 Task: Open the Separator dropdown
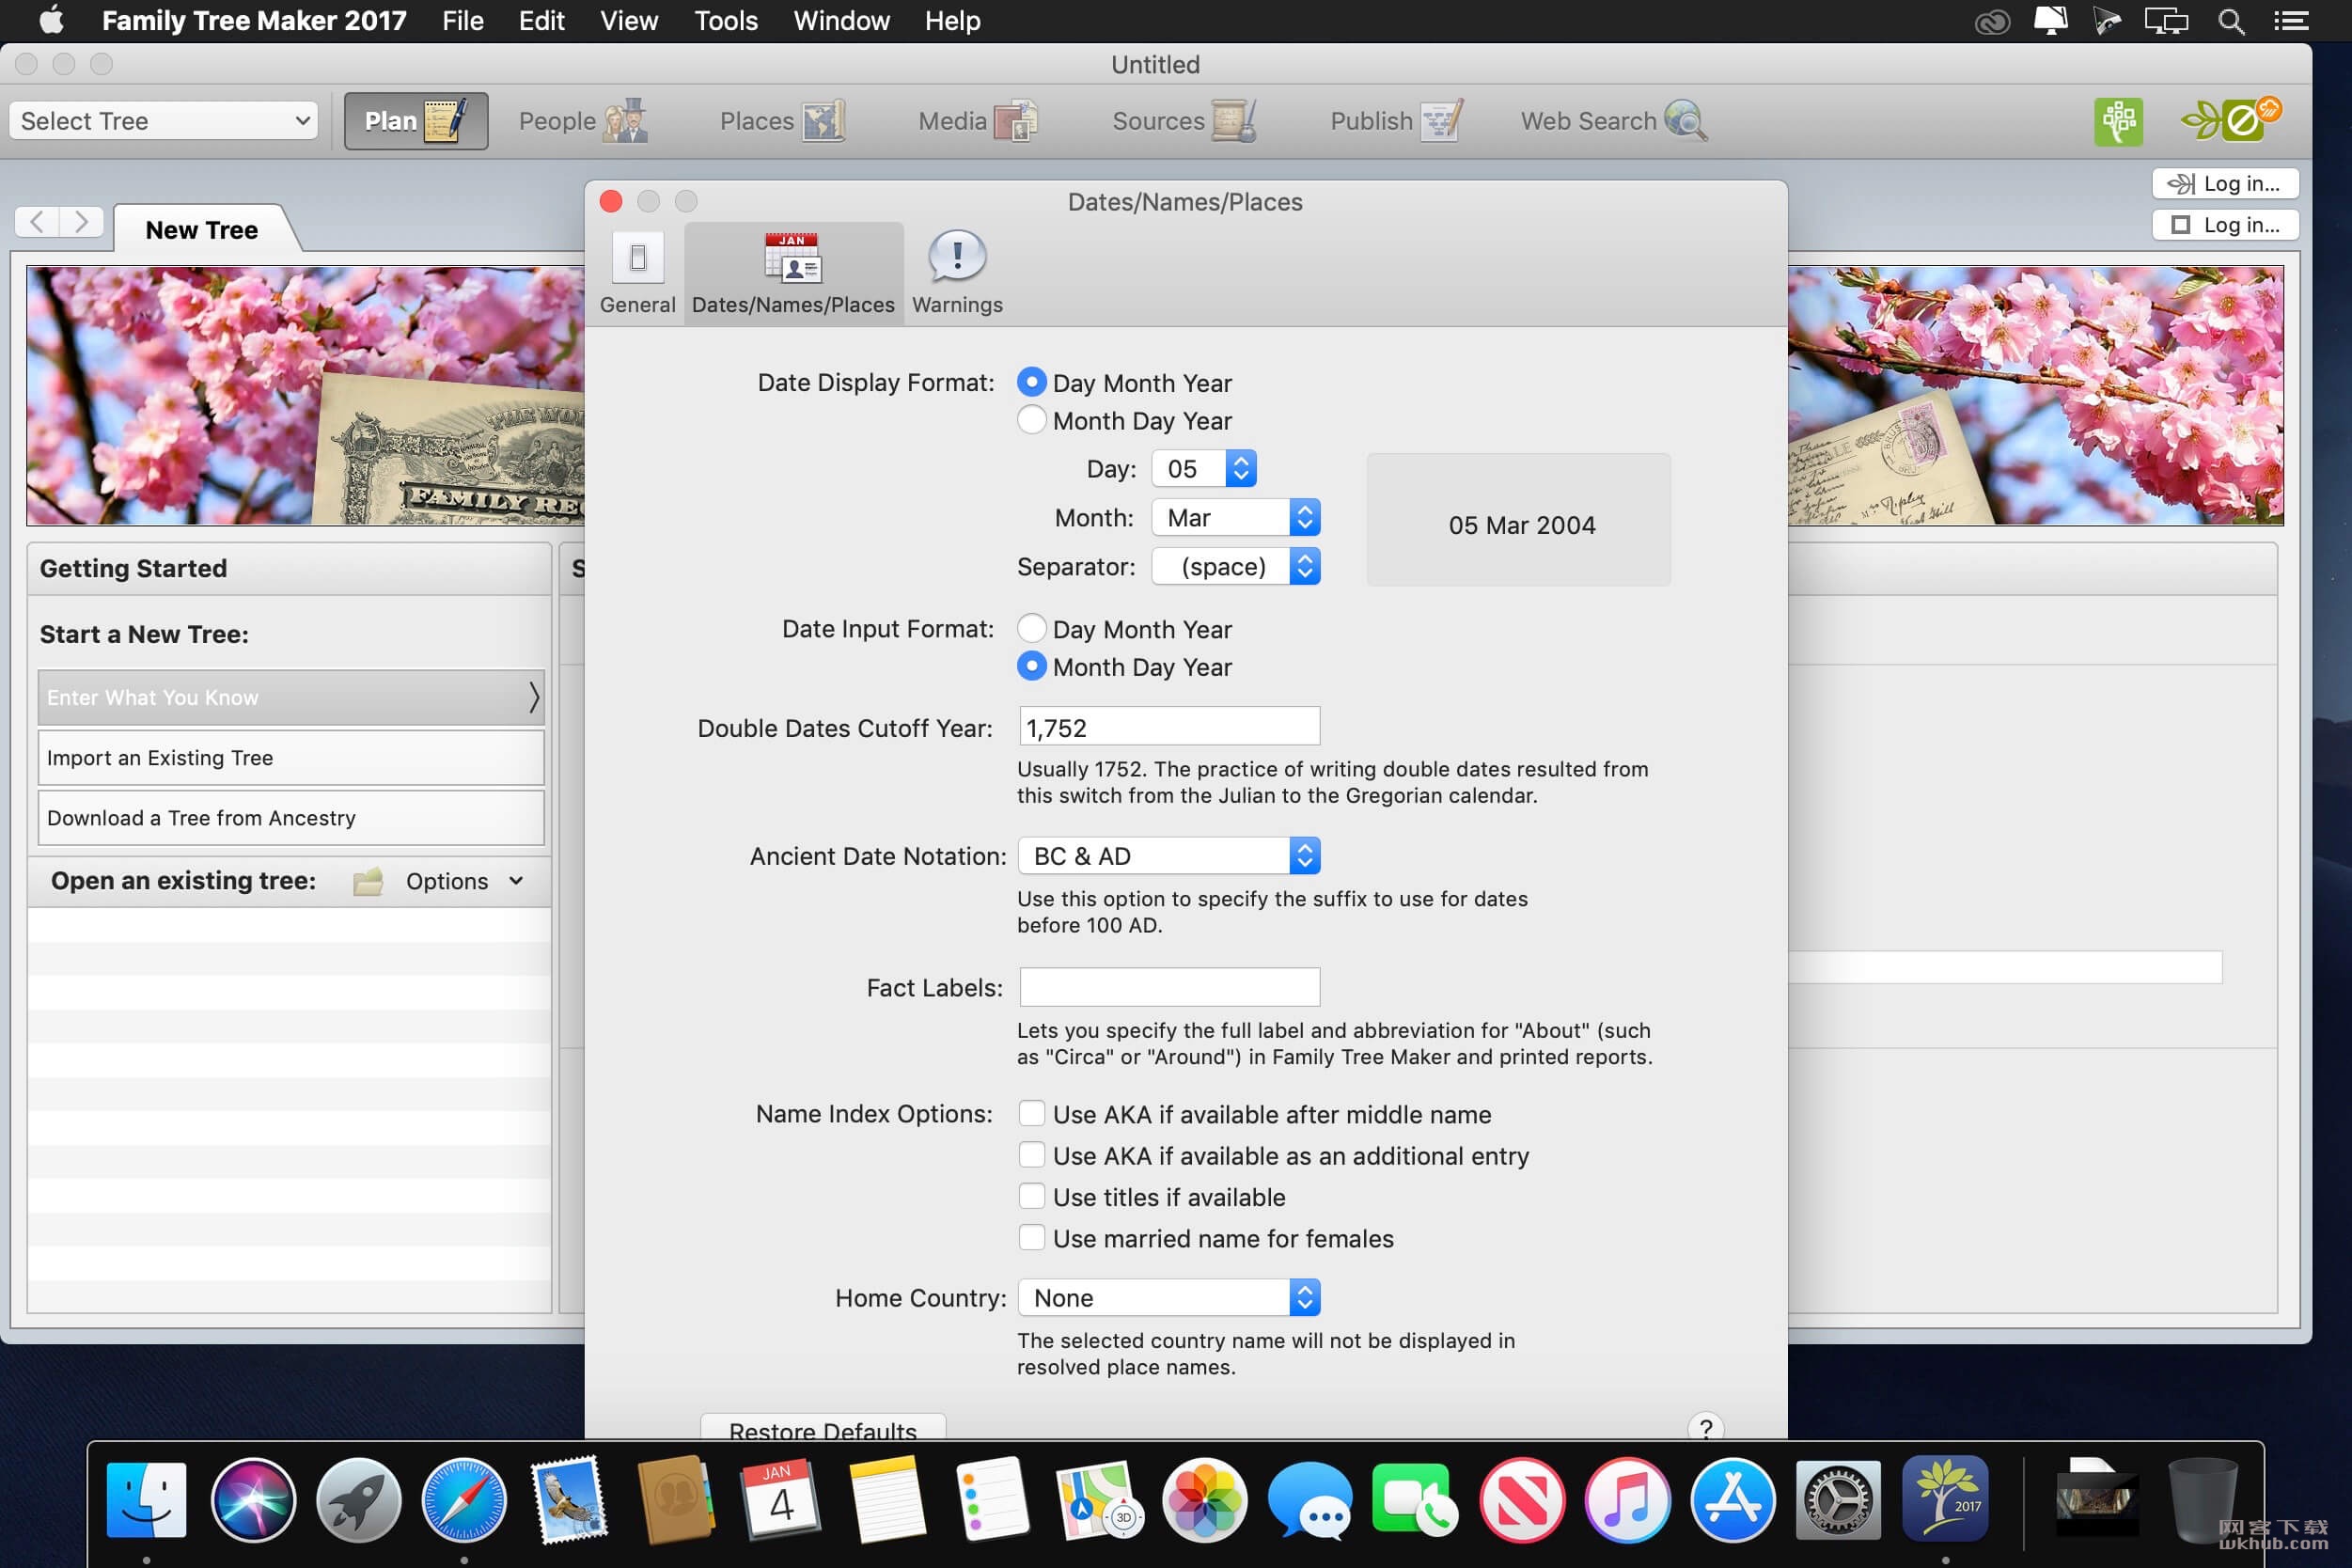click(x=1236, y=567)
